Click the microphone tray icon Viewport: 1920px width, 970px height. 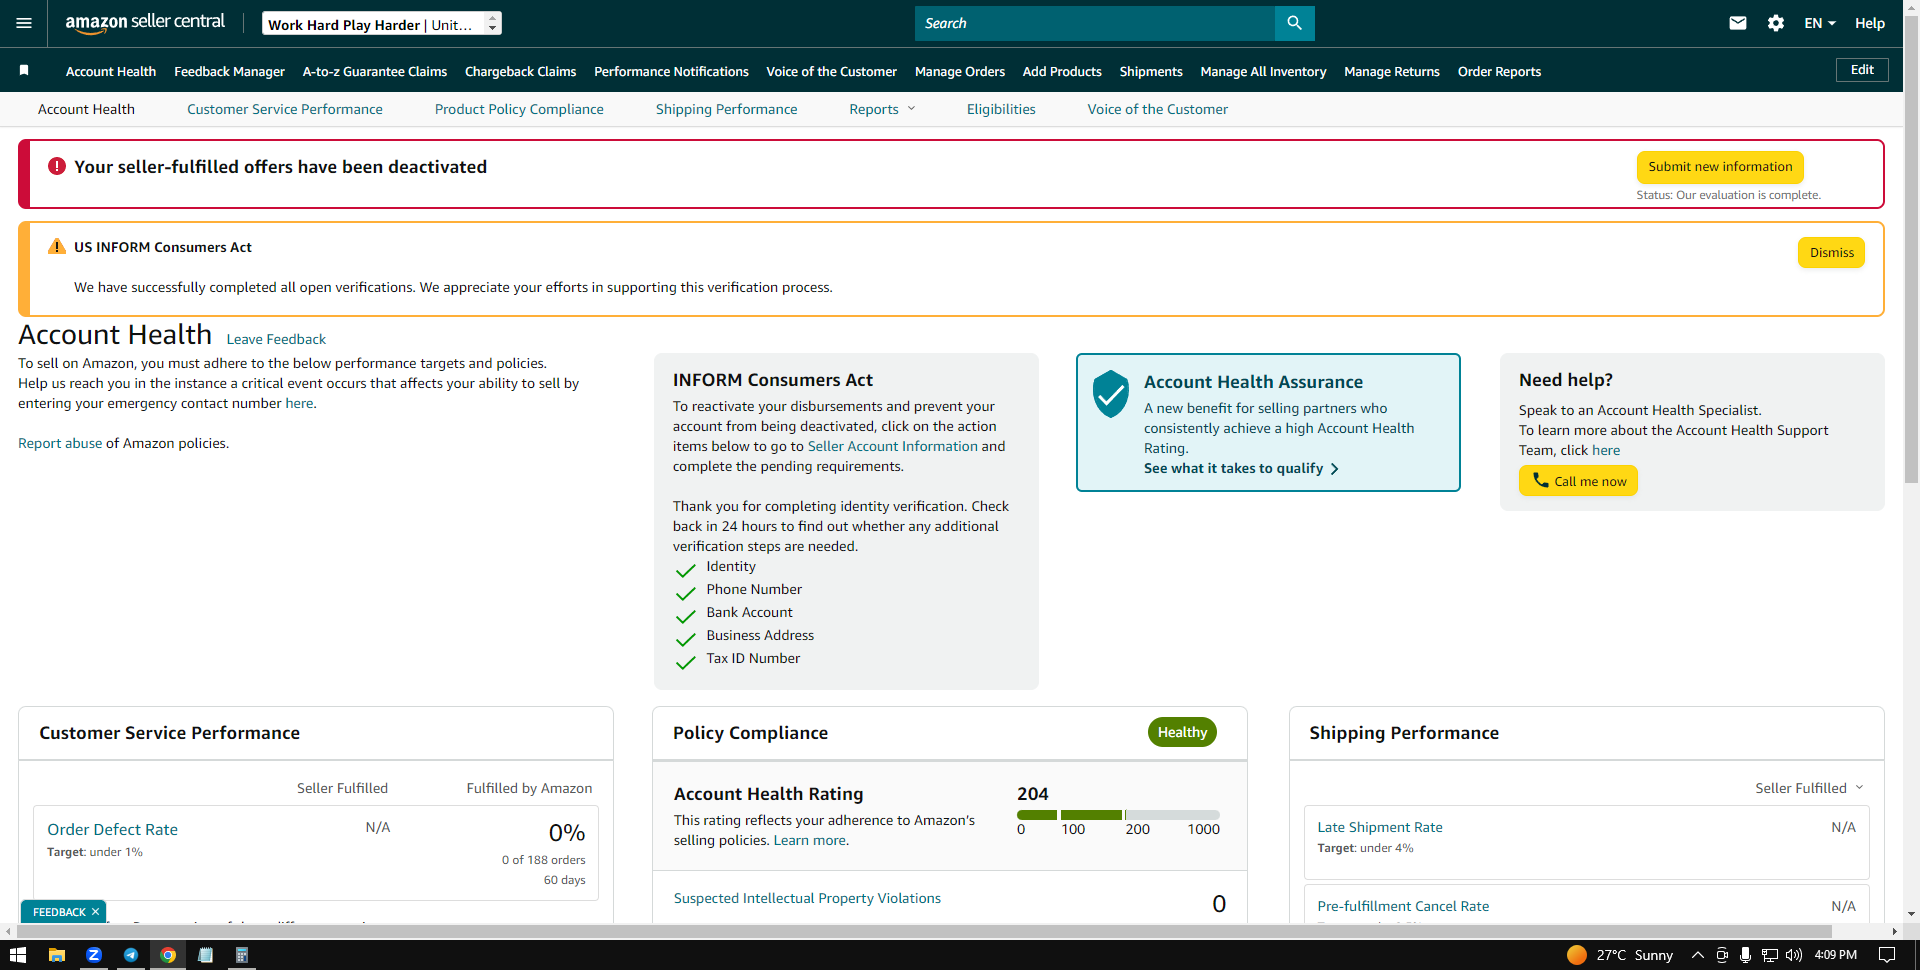pyautogui.click(x=1745, y=955)
